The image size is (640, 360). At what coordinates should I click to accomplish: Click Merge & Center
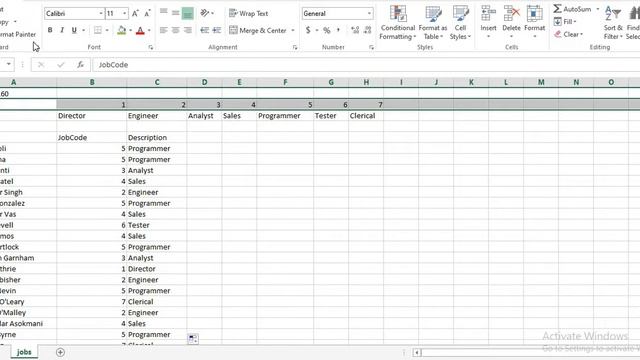[258, 30]
